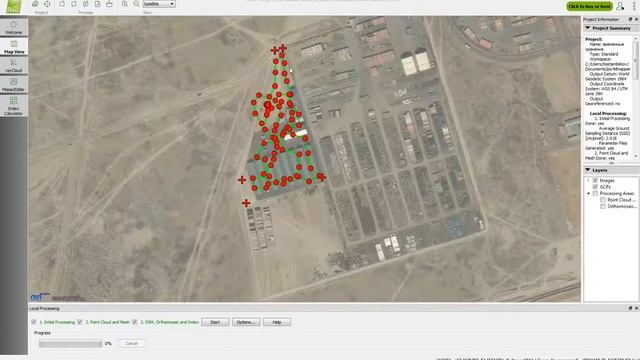The height and width of the screenshot is (360, 640).
Task: Close the Project Information panel
Action: (636, 20)
